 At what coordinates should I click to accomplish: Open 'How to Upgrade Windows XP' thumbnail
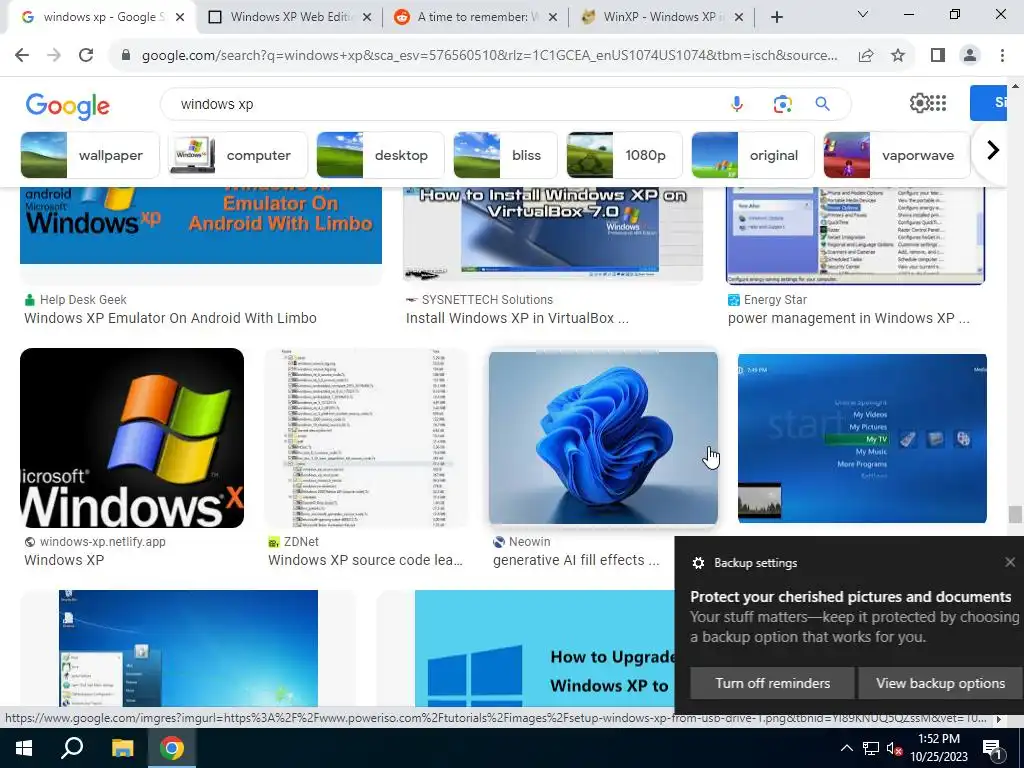click(x=545, y=648)
